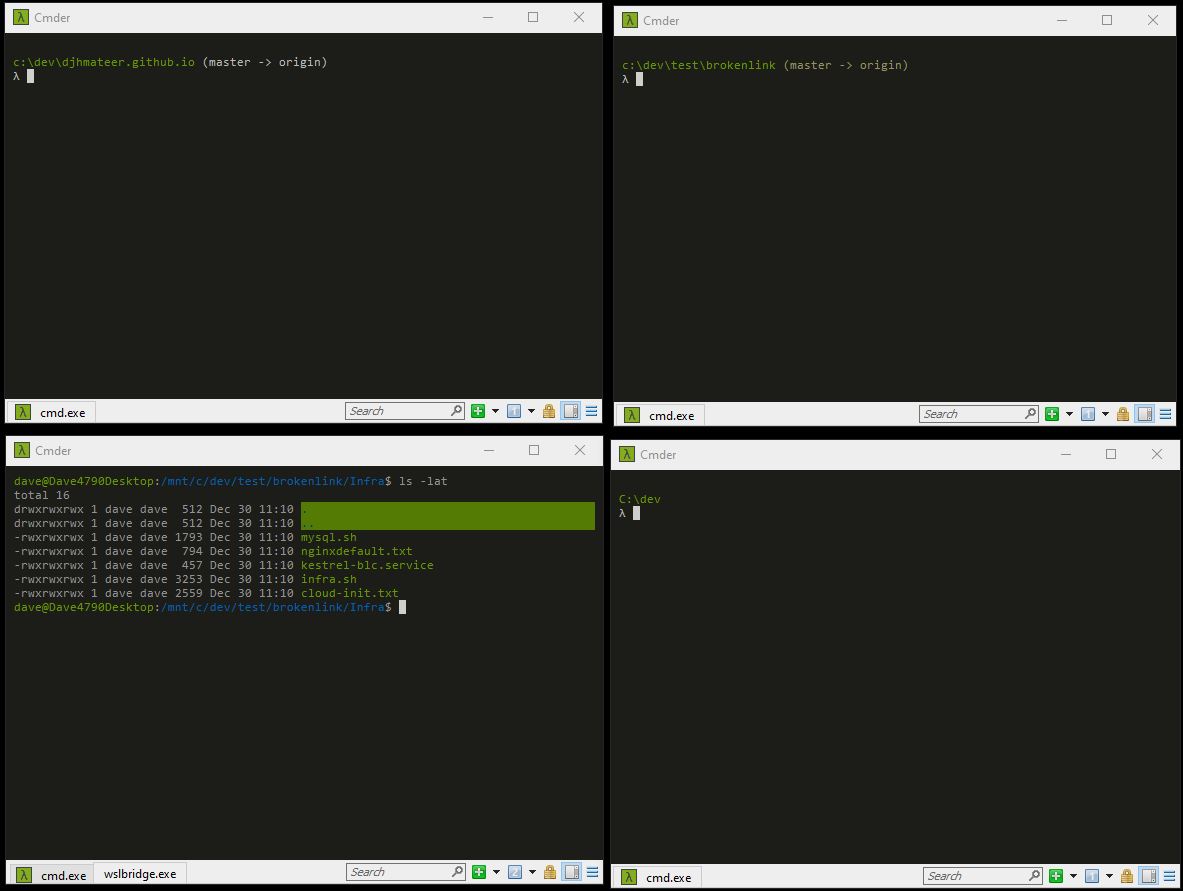
Task: Click green plus in C:\dev window
Action: [1055, 876]
